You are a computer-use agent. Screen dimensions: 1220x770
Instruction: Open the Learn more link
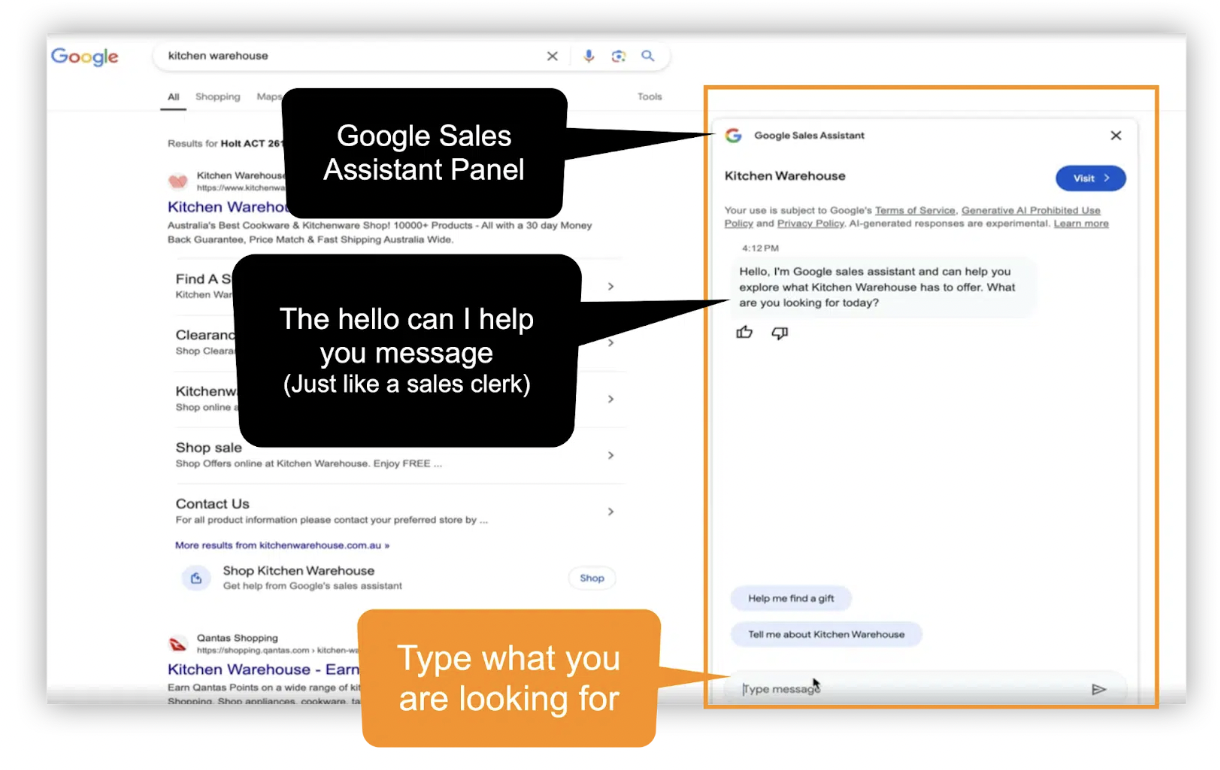[x=1081, y=224]
